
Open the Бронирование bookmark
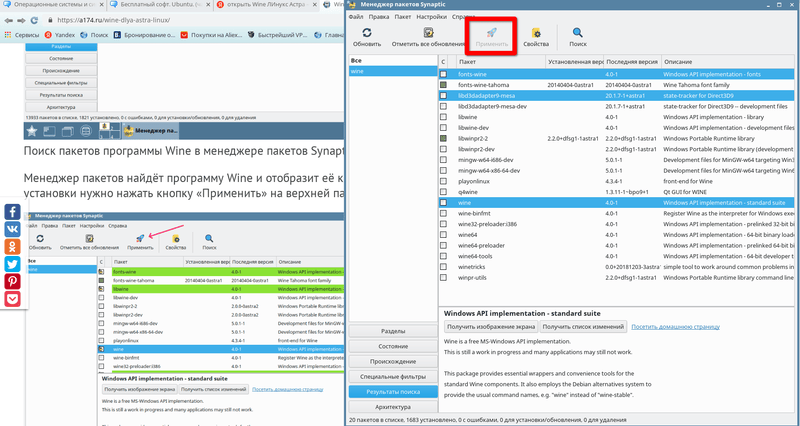(144, 35)
